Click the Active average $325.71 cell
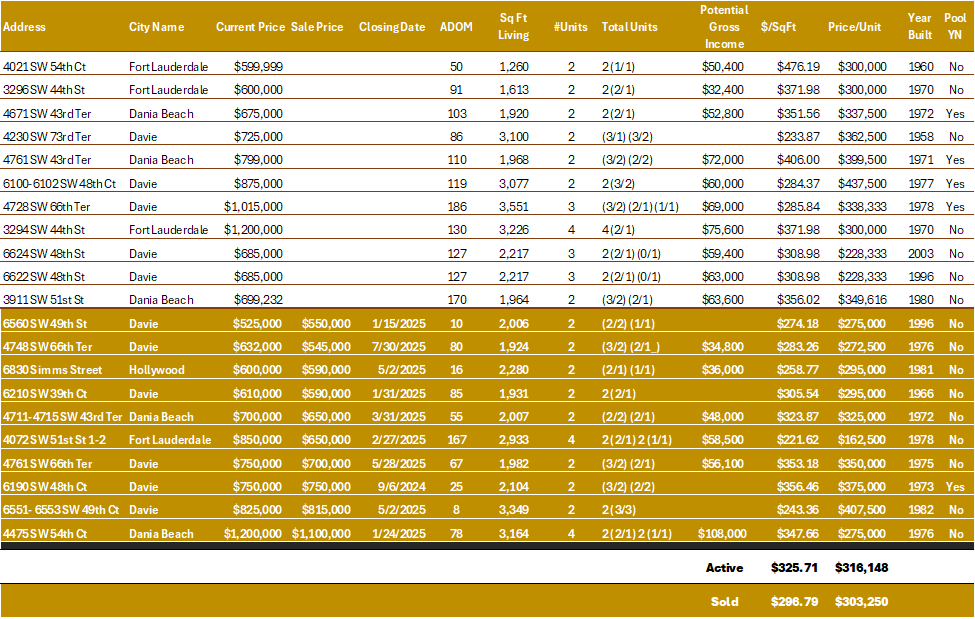 click(794, 567)
